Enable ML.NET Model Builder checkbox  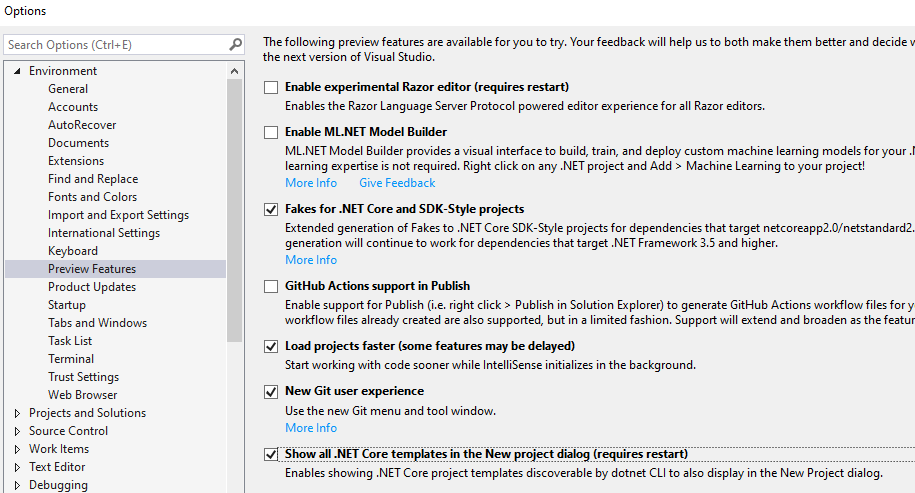271,132
